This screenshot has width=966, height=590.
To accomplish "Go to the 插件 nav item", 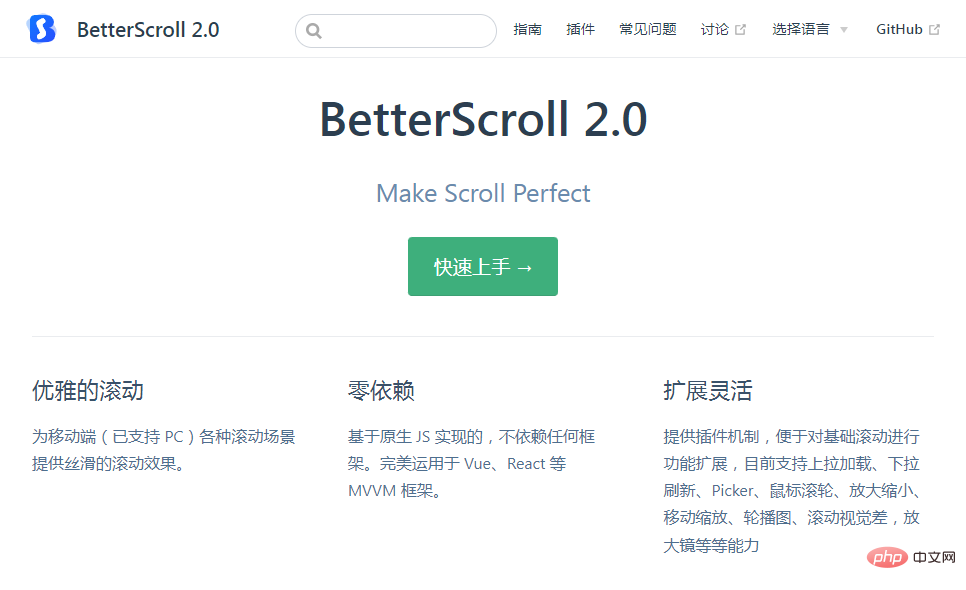I will 580,30.
